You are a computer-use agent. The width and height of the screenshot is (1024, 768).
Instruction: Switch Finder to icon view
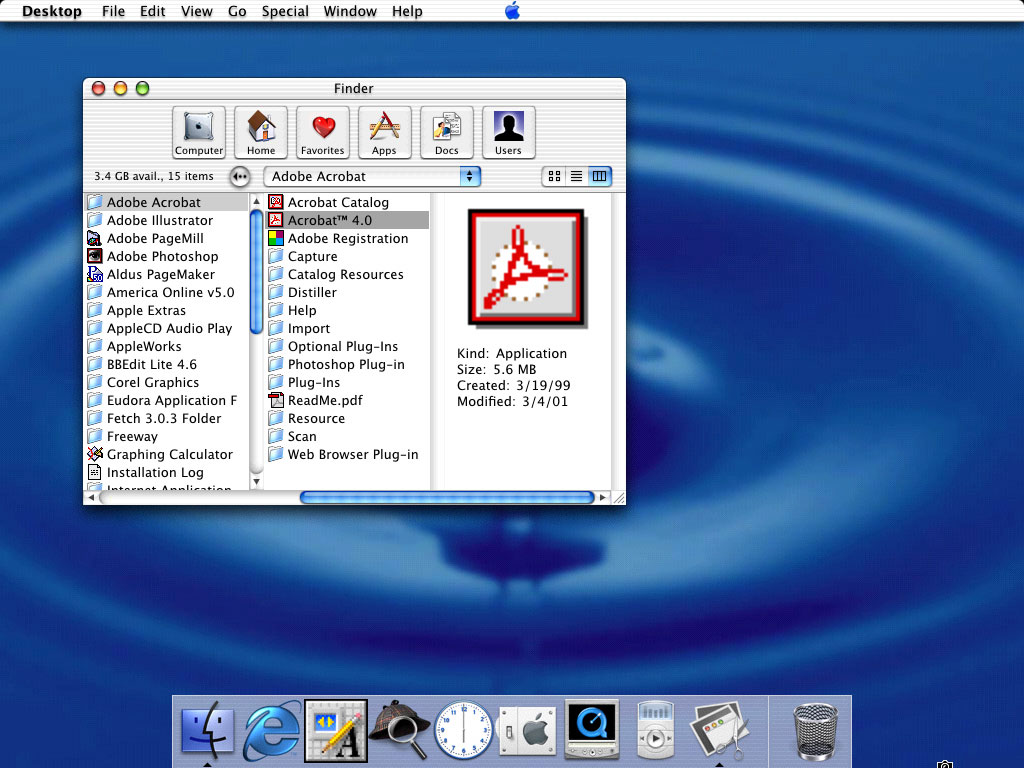(x=554, y=176)
